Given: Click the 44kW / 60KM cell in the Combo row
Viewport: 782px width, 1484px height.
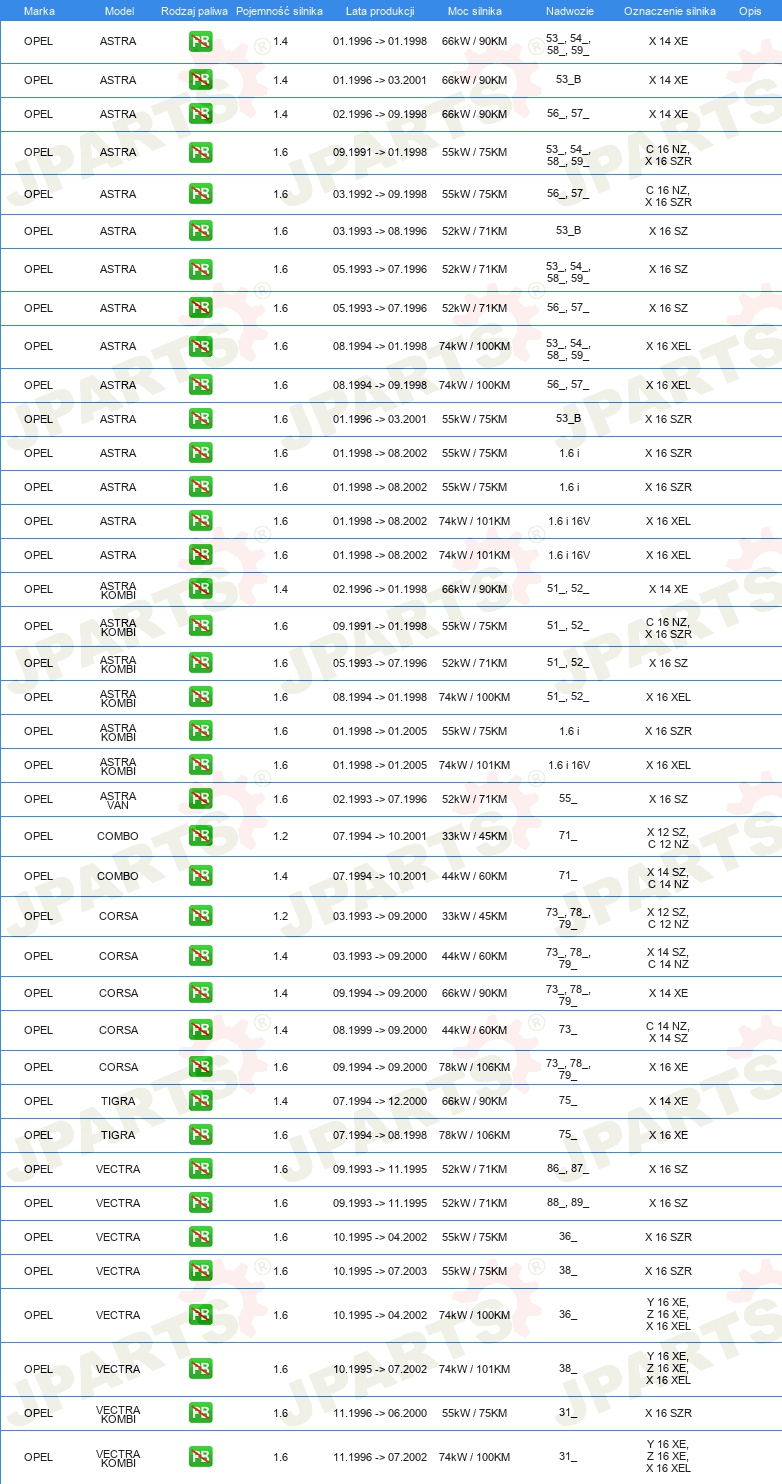Looking at the screenshot, I should 474,876.
